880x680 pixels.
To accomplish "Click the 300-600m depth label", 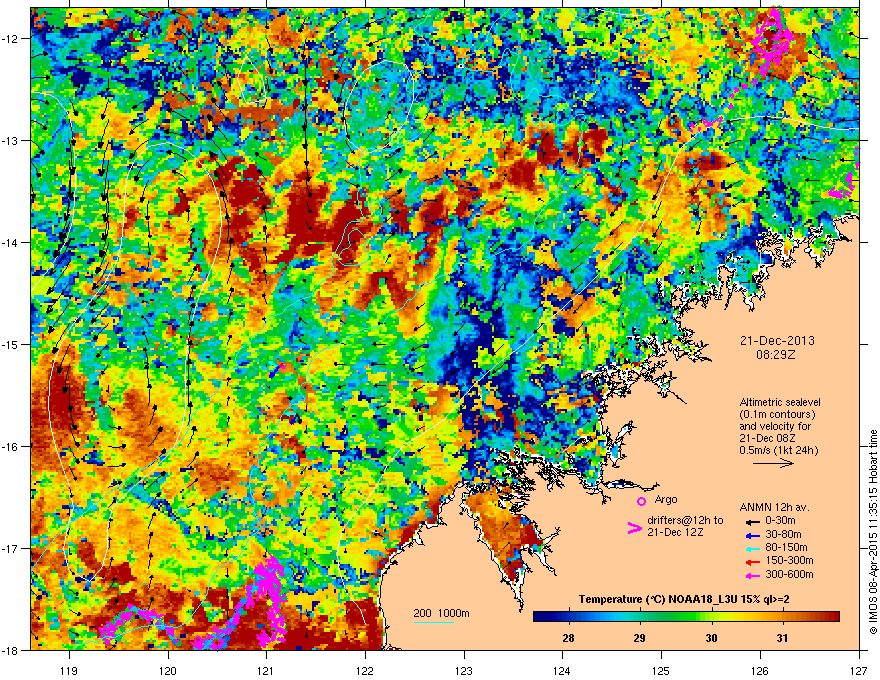I will [789, 574].
